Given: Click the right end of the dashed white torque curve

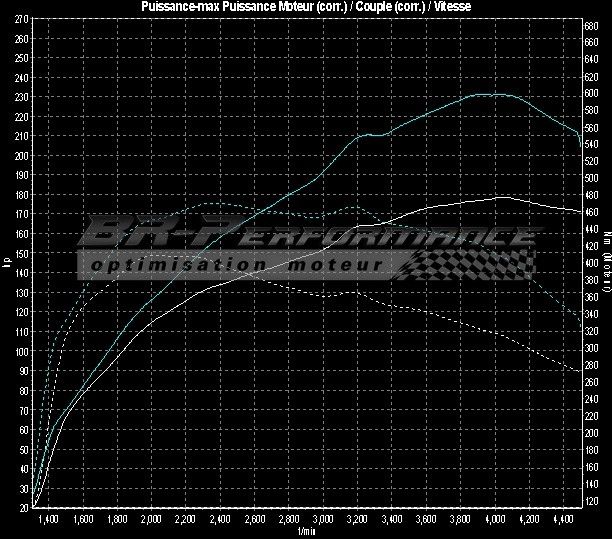Looking at the screenshot, I should (580, 374).
